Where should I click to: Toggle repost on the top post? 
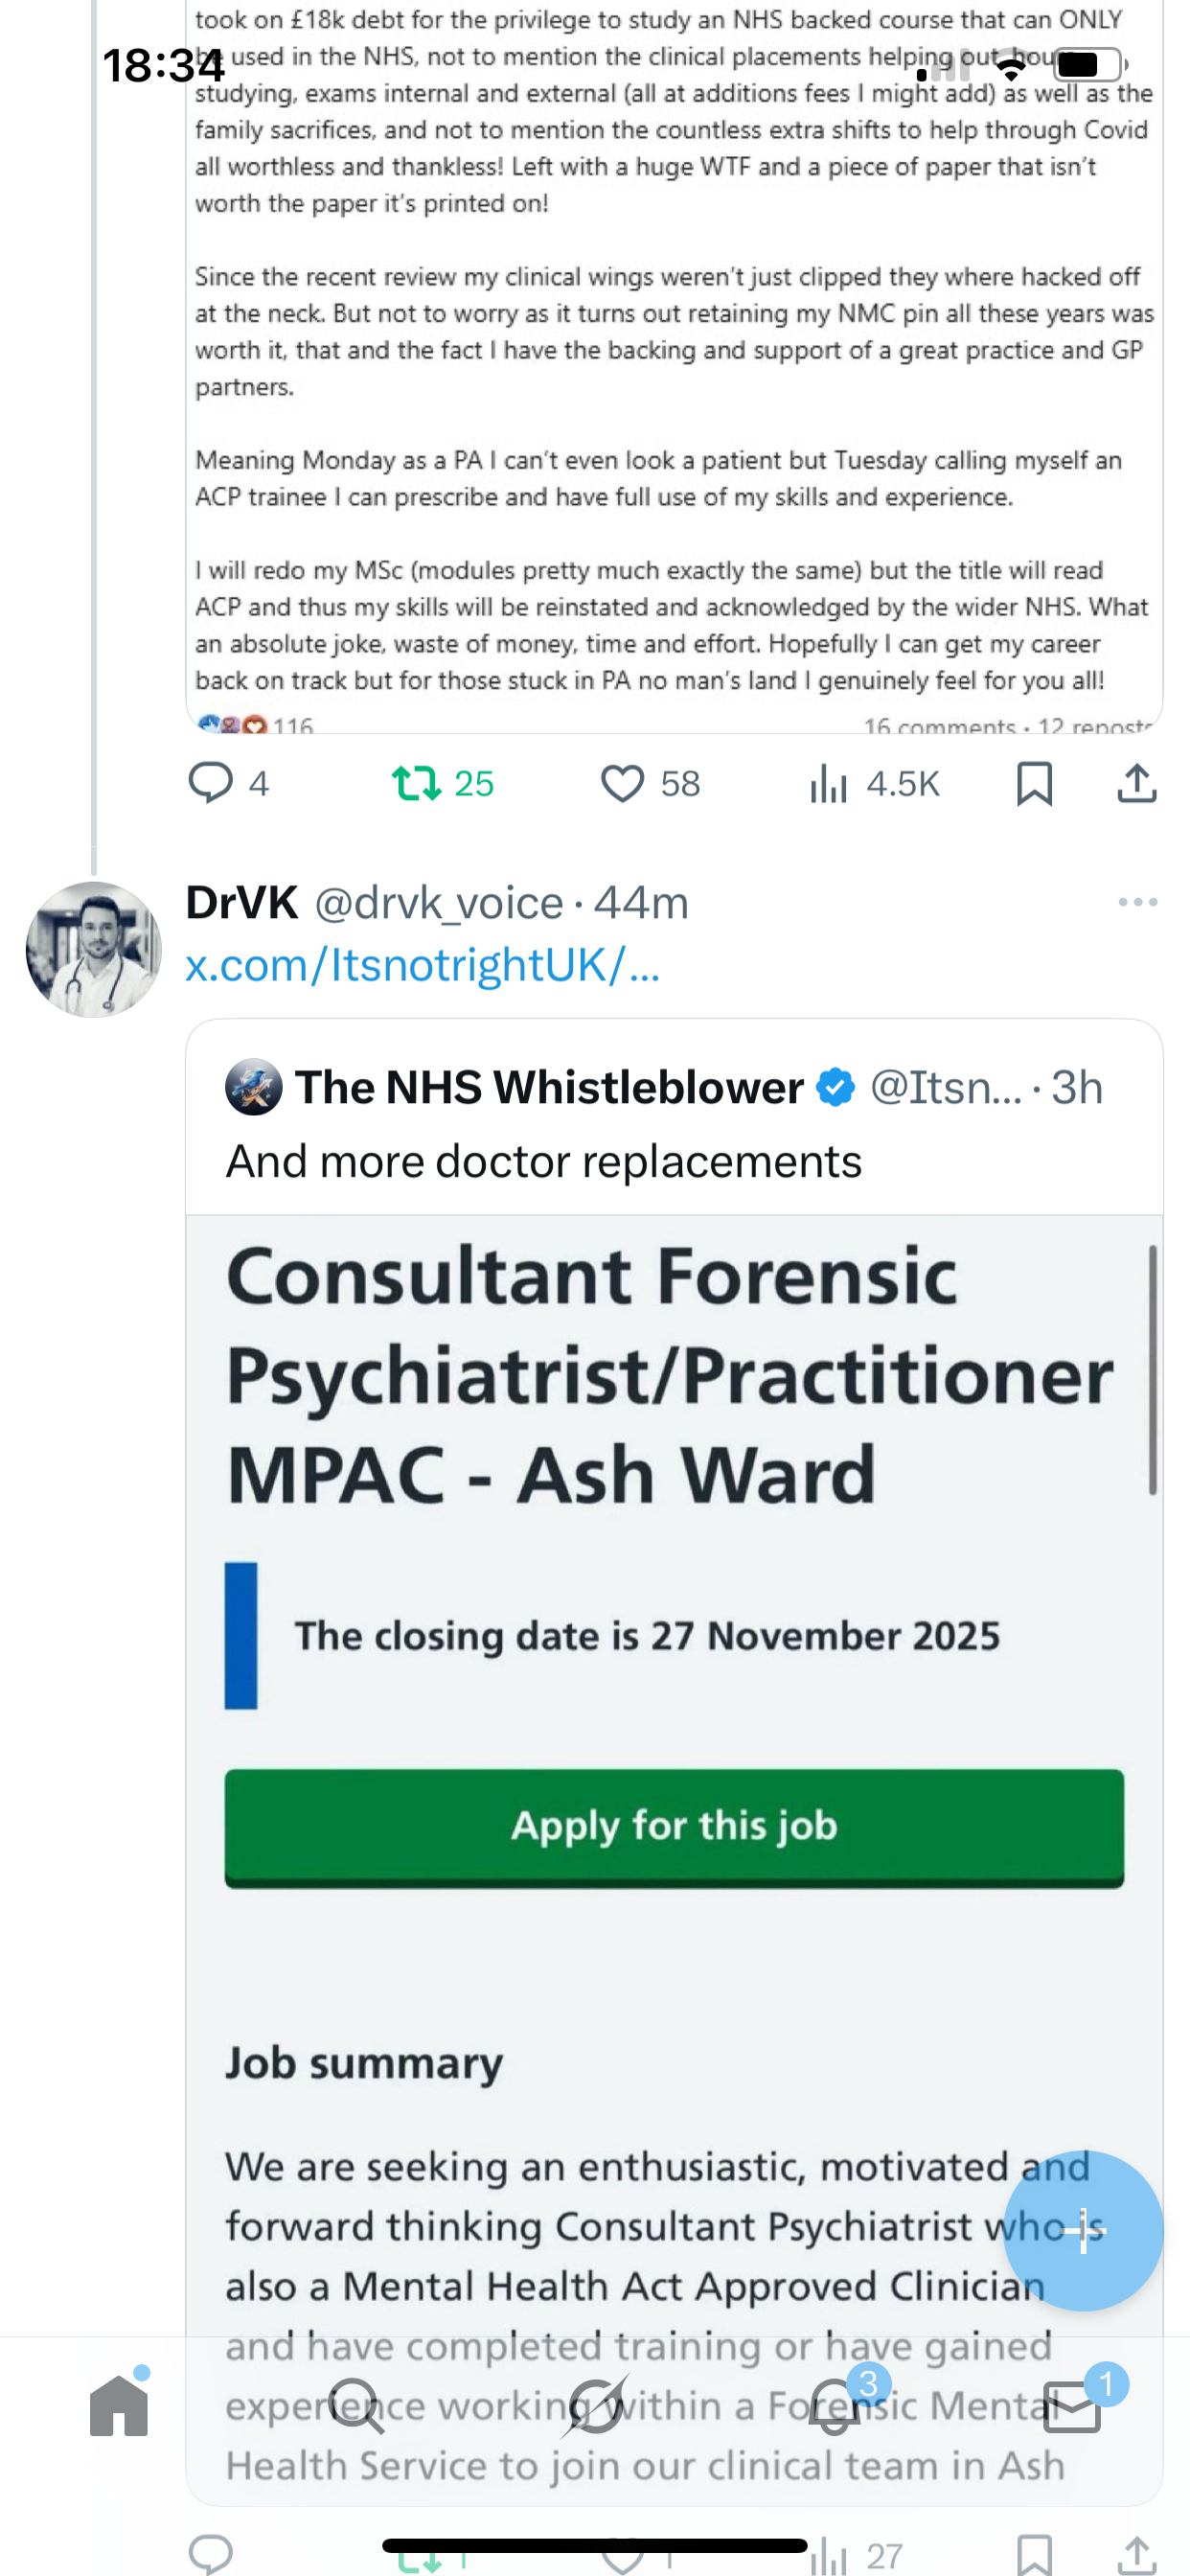pos(416,783)
